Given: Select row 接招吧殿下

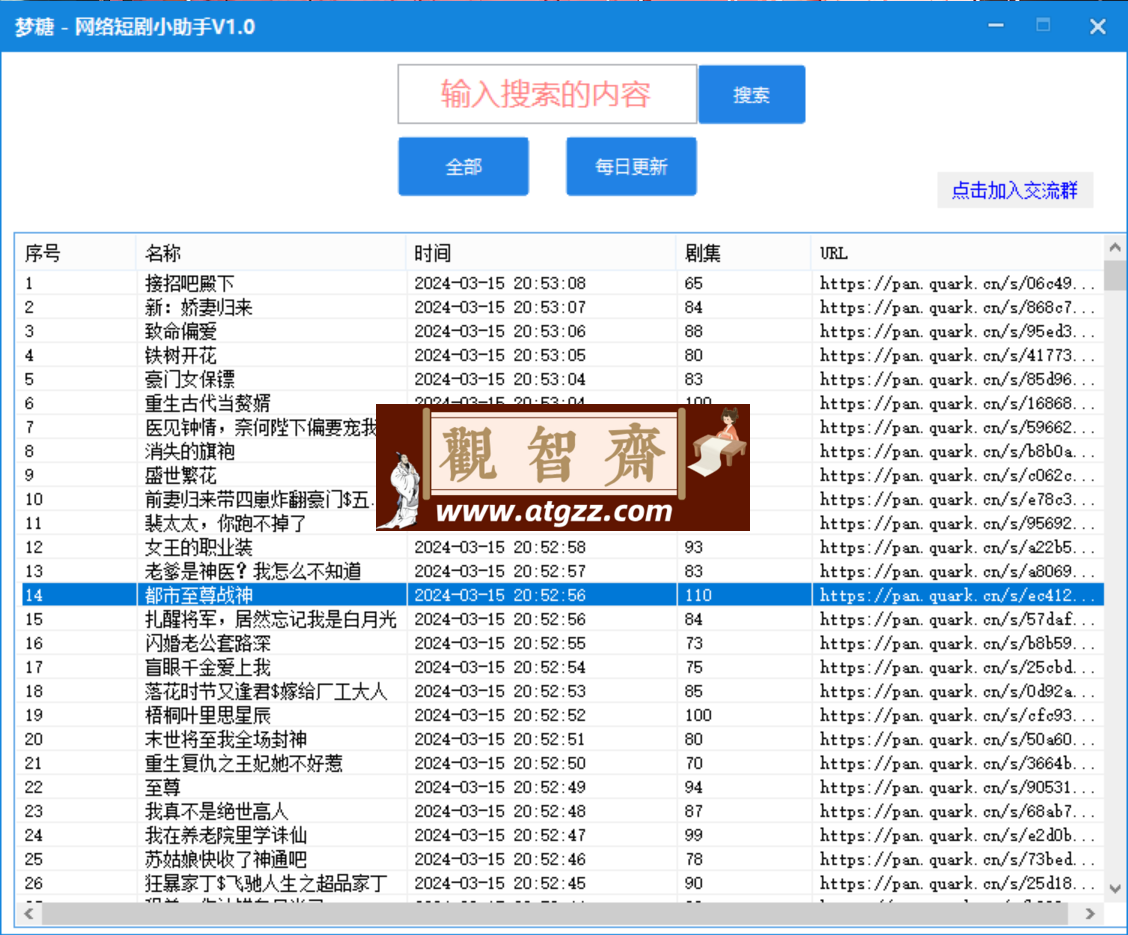Looking at the screenshot, I should [560, 283].
